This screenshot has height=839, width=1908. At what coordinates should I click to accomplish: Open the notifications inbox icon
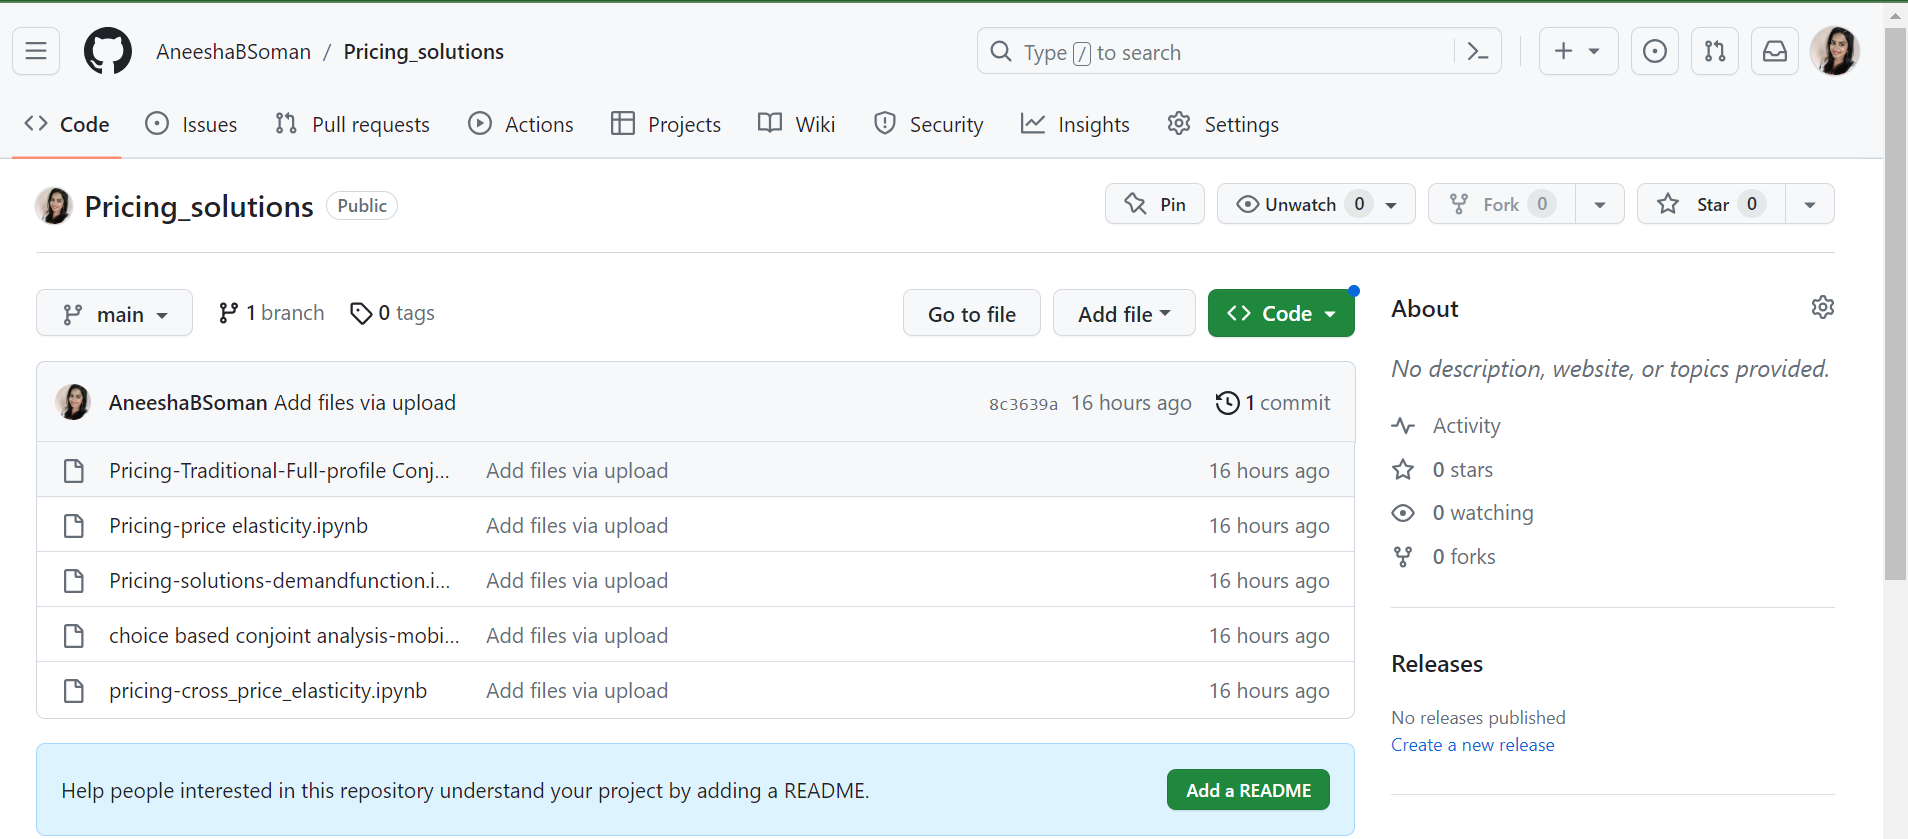[1775, 51]
